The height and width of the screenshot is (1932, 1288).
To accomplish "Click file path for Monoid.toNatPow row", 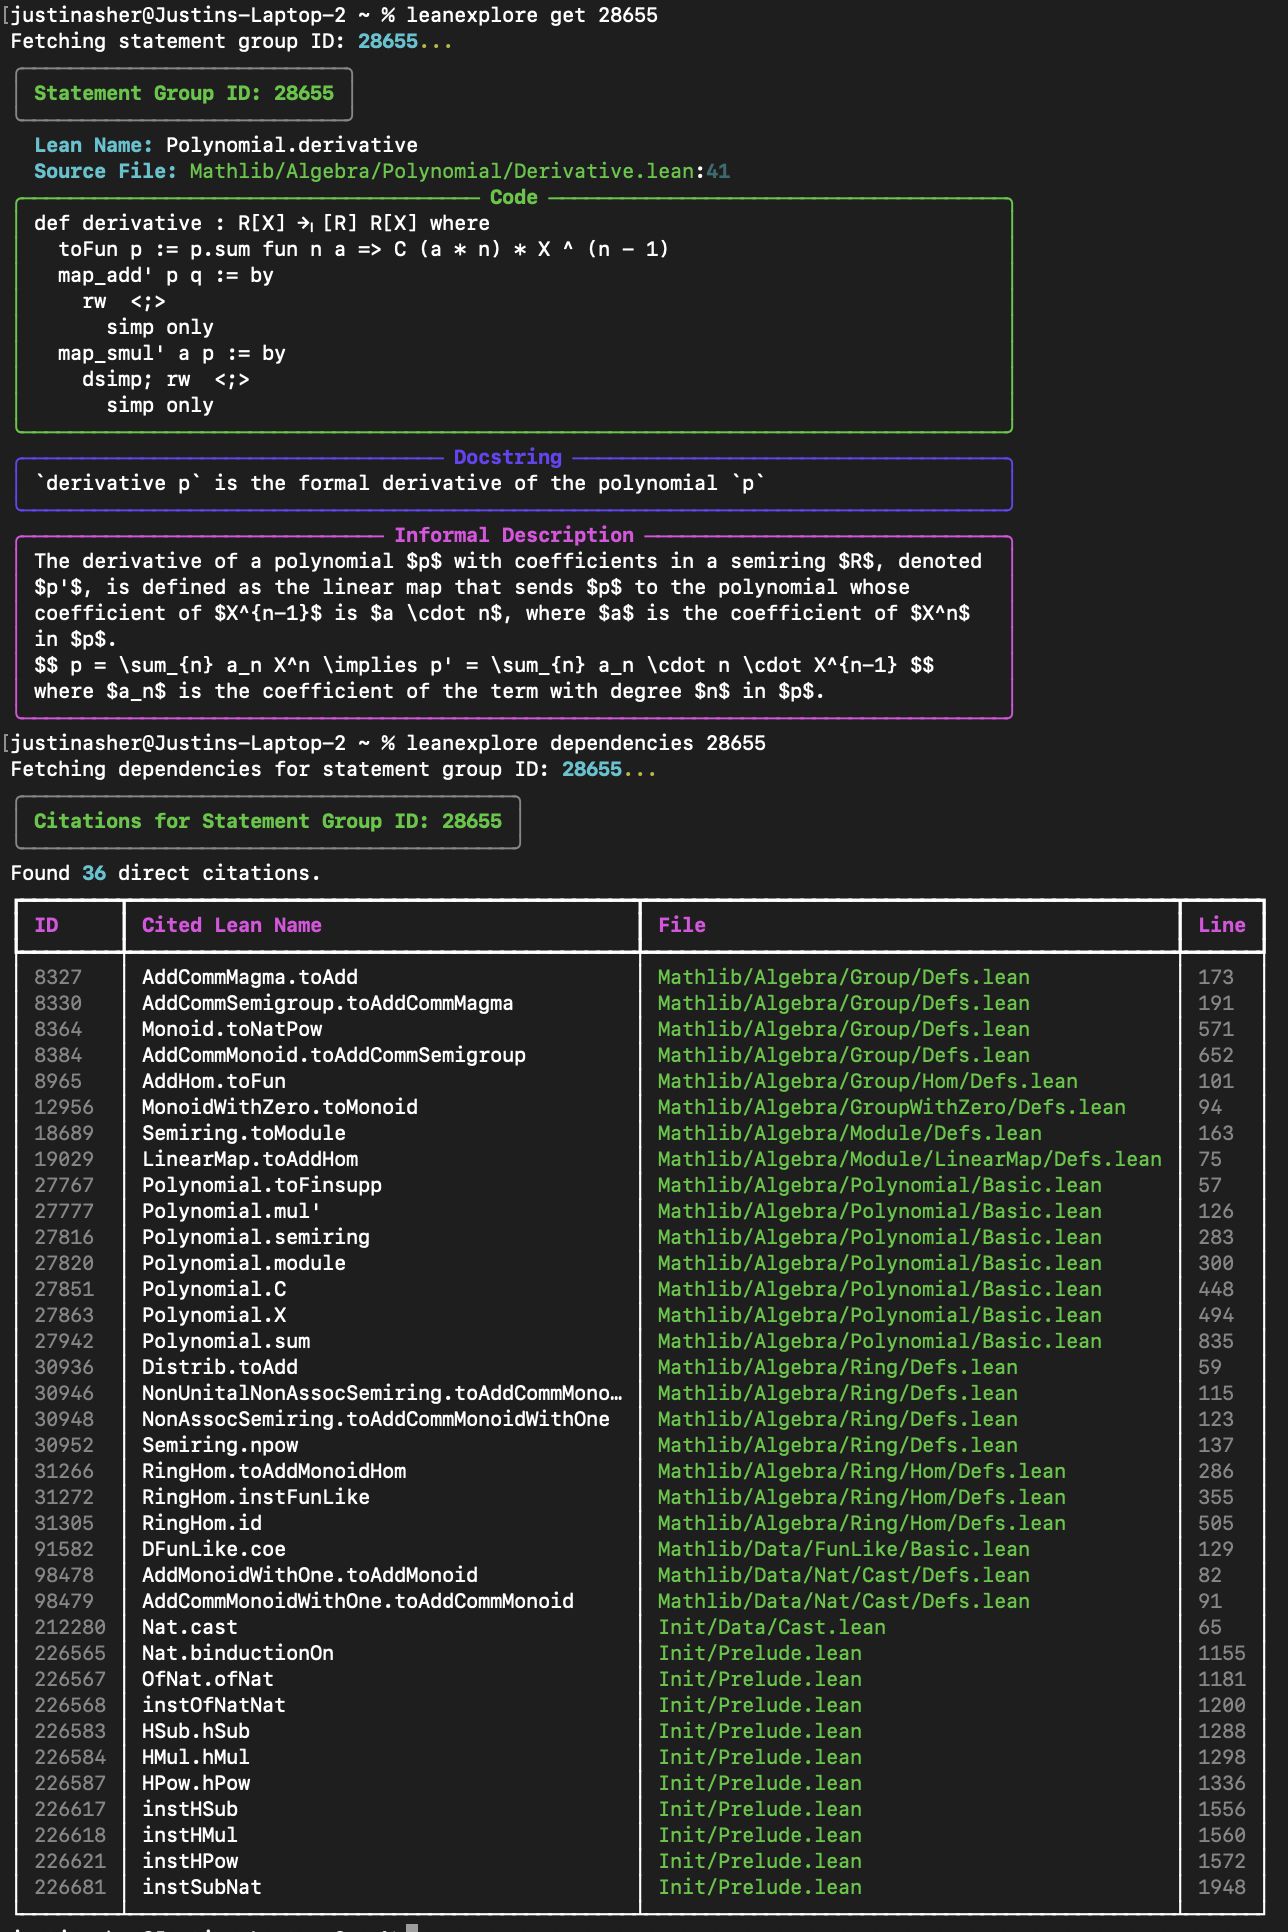I will pos(843,1030).
